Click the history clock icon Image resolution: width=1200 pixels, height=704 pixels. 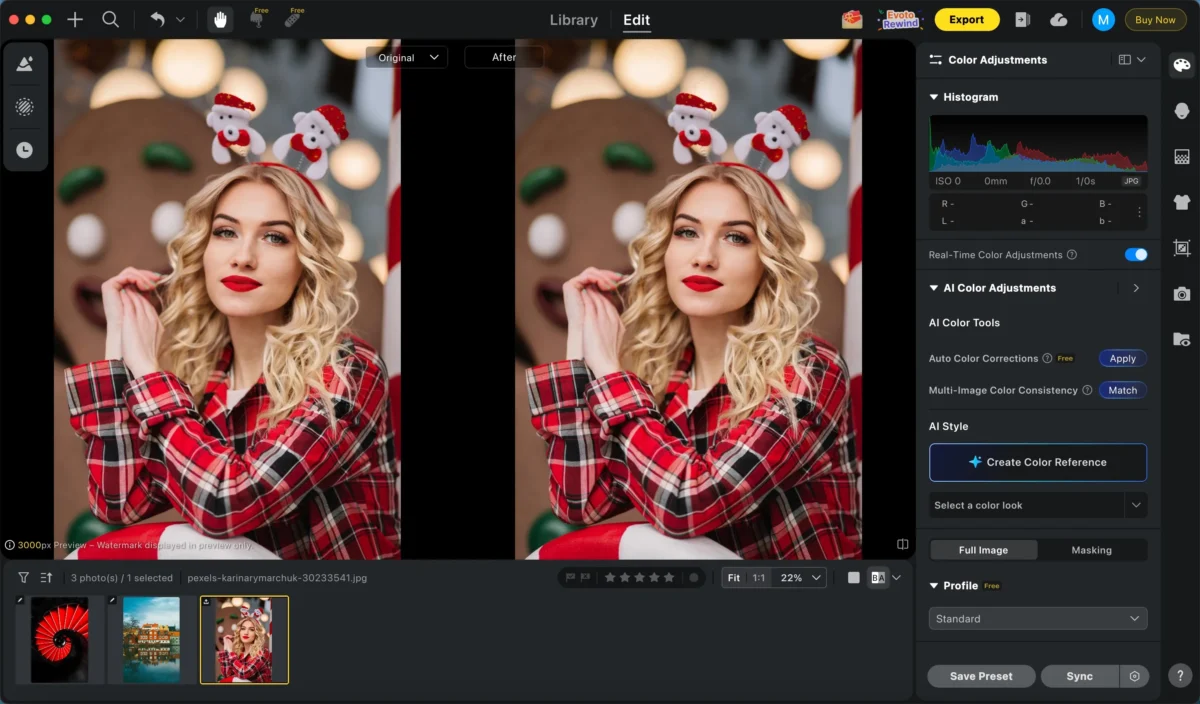pyautogui.click(x=25, y=150)
